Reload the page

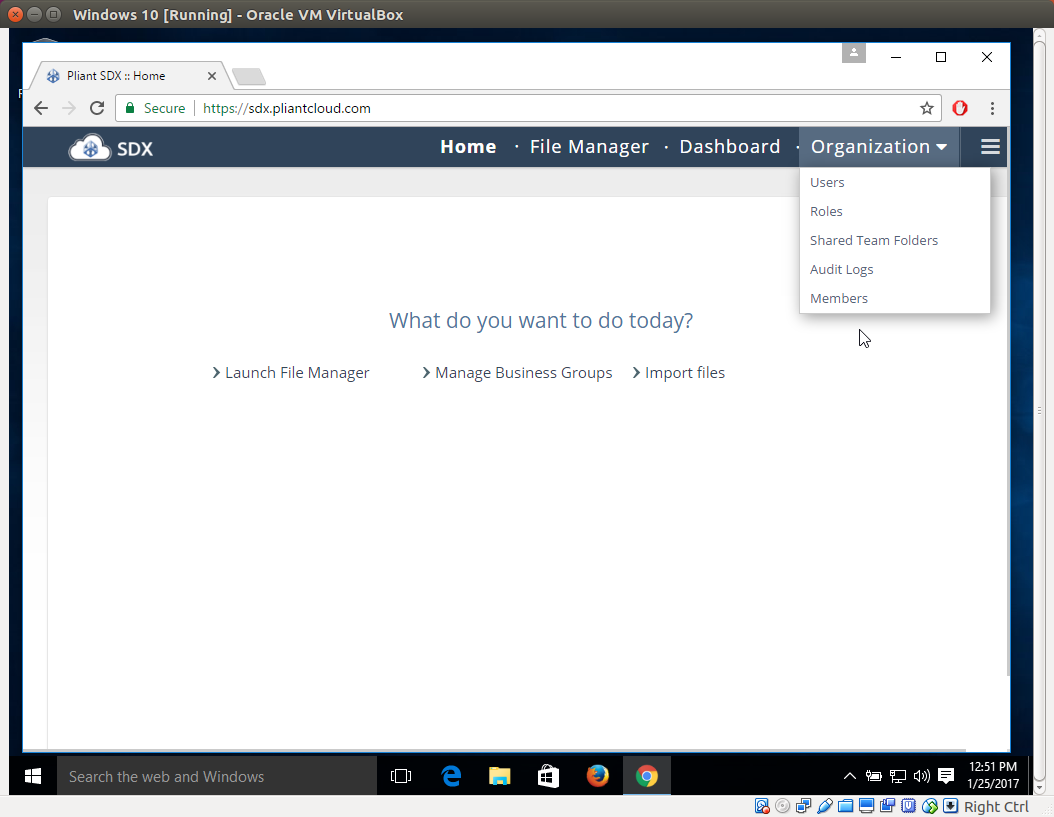coord(97,108)
